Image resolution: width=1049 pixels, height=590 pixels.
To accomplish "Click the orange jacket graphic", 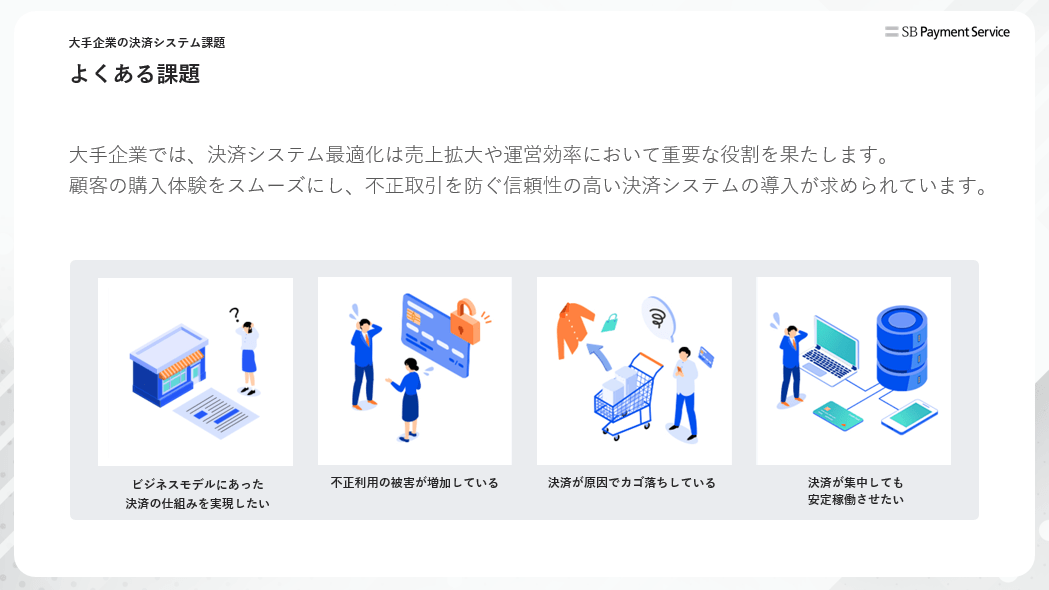I will coord(575,329).
